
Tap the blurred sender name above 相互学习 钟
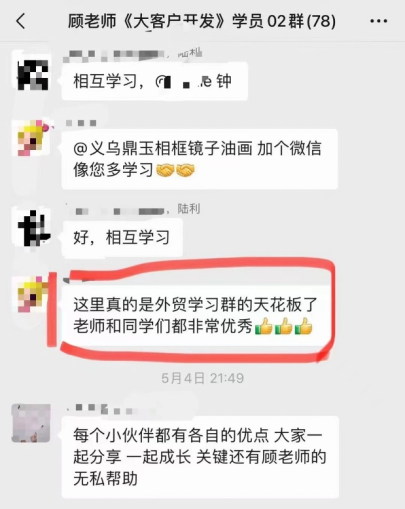pyautogui.click(x=133, y=55)
